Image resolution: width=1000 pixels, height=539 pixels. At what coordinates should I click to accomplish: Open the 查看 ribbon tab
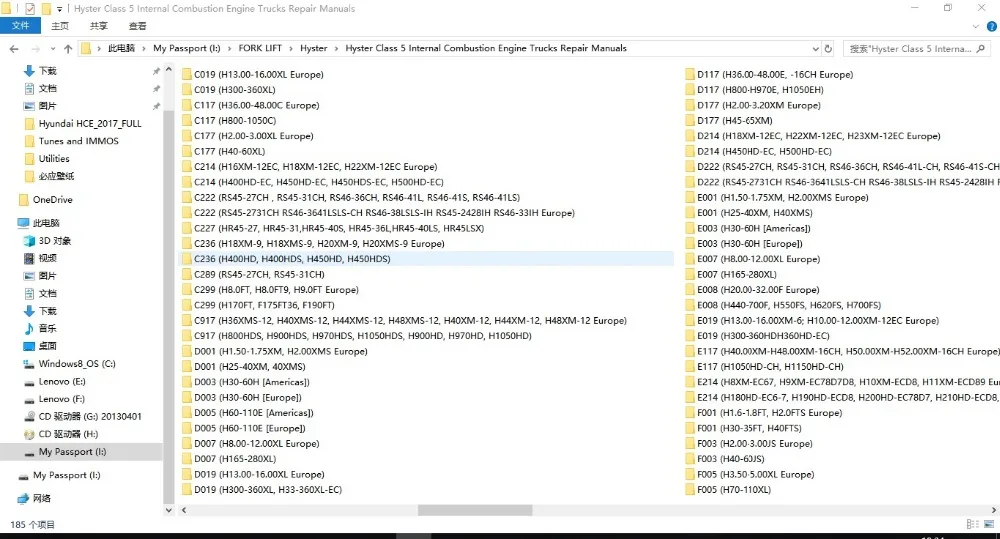[137, 26]
